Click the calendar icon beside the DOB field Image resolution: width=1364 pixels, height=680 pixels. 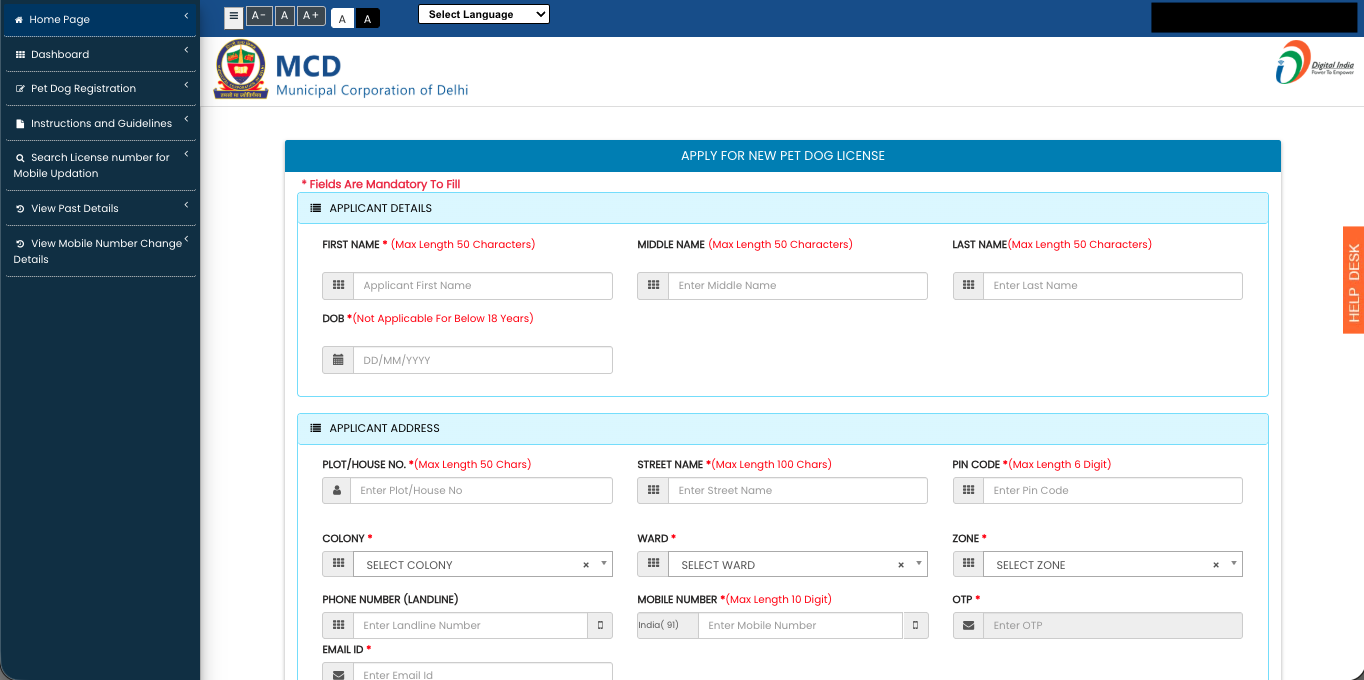(x=338, y=360)
